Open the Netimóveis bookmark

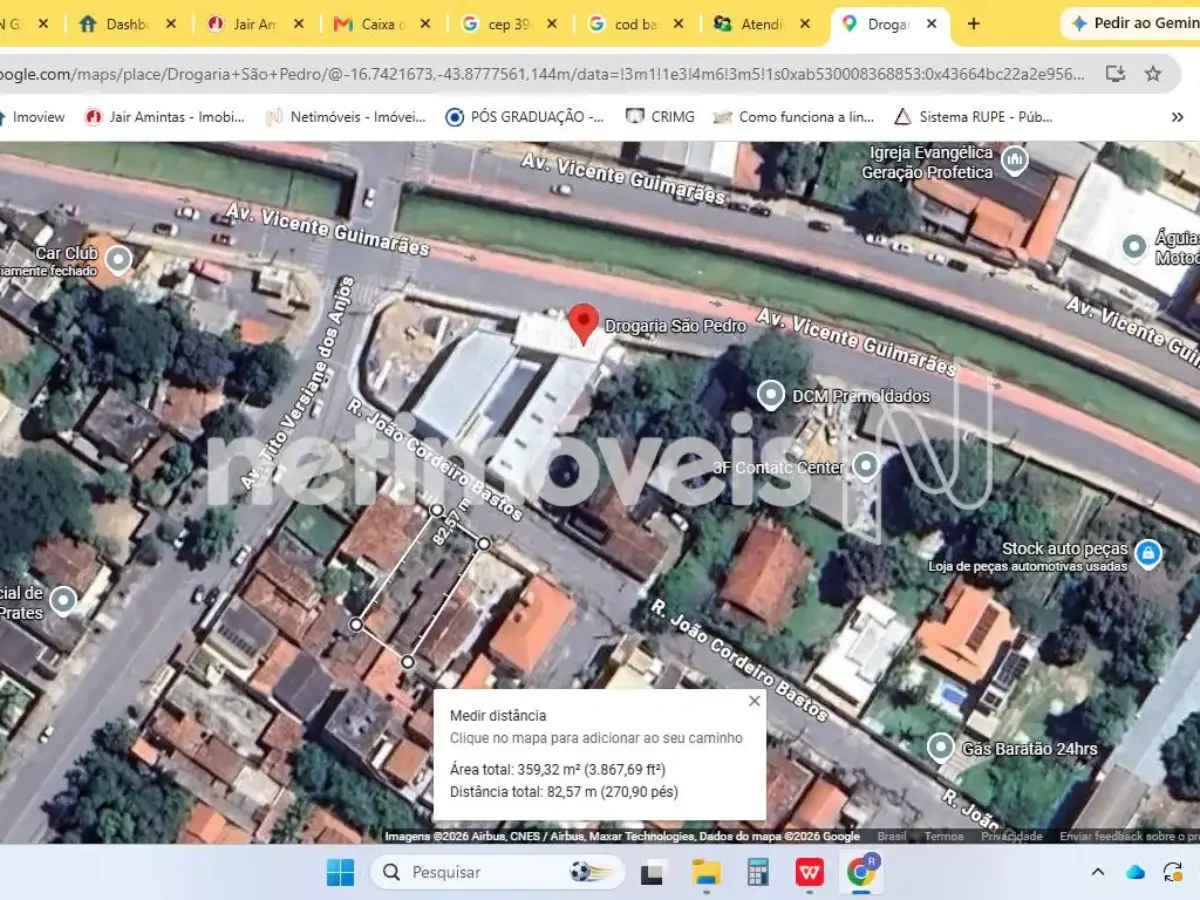coord(346,117)
